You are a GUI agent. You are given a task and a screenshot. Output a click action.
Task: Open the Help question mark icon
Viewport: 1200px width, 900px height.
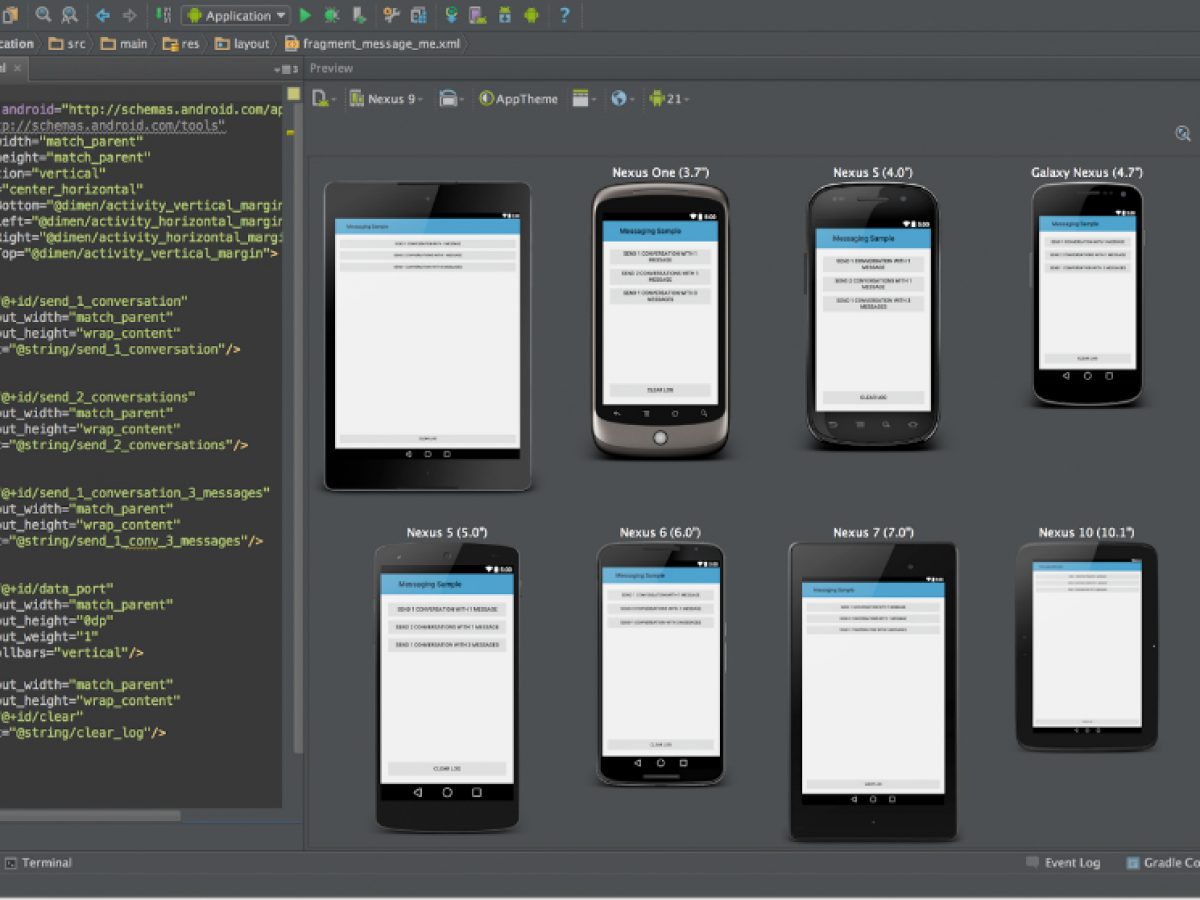pyautogui.click(x=565, y=15)
